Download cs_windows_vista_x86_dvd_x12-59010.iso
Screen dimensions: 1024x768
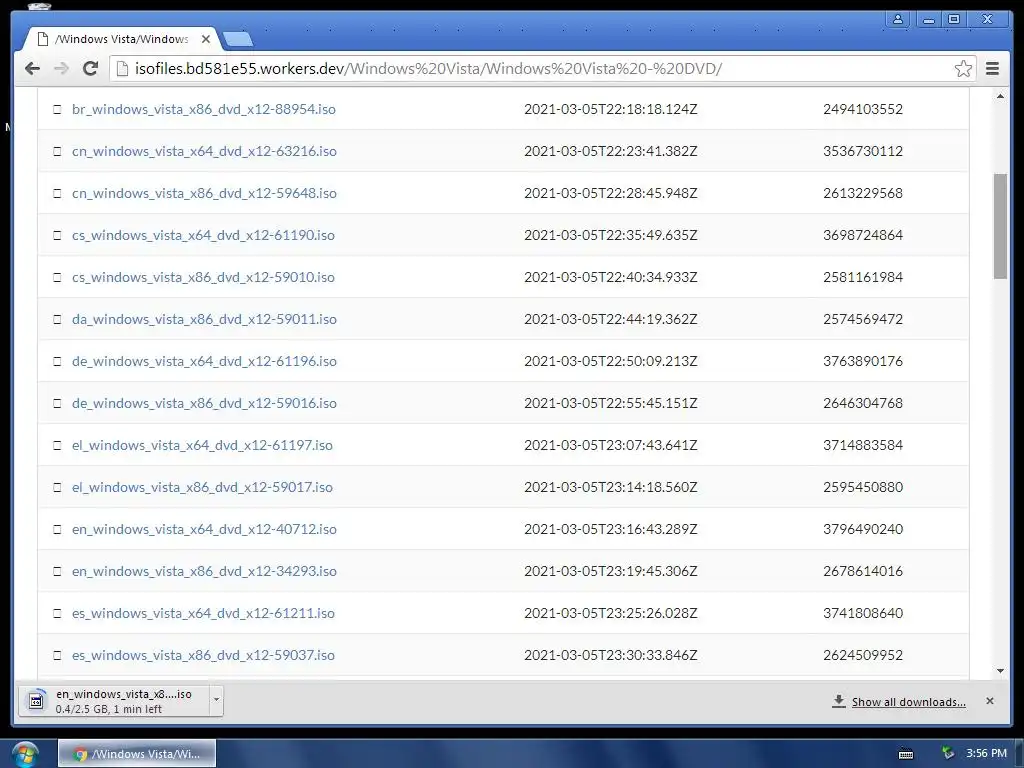[203, 278]
